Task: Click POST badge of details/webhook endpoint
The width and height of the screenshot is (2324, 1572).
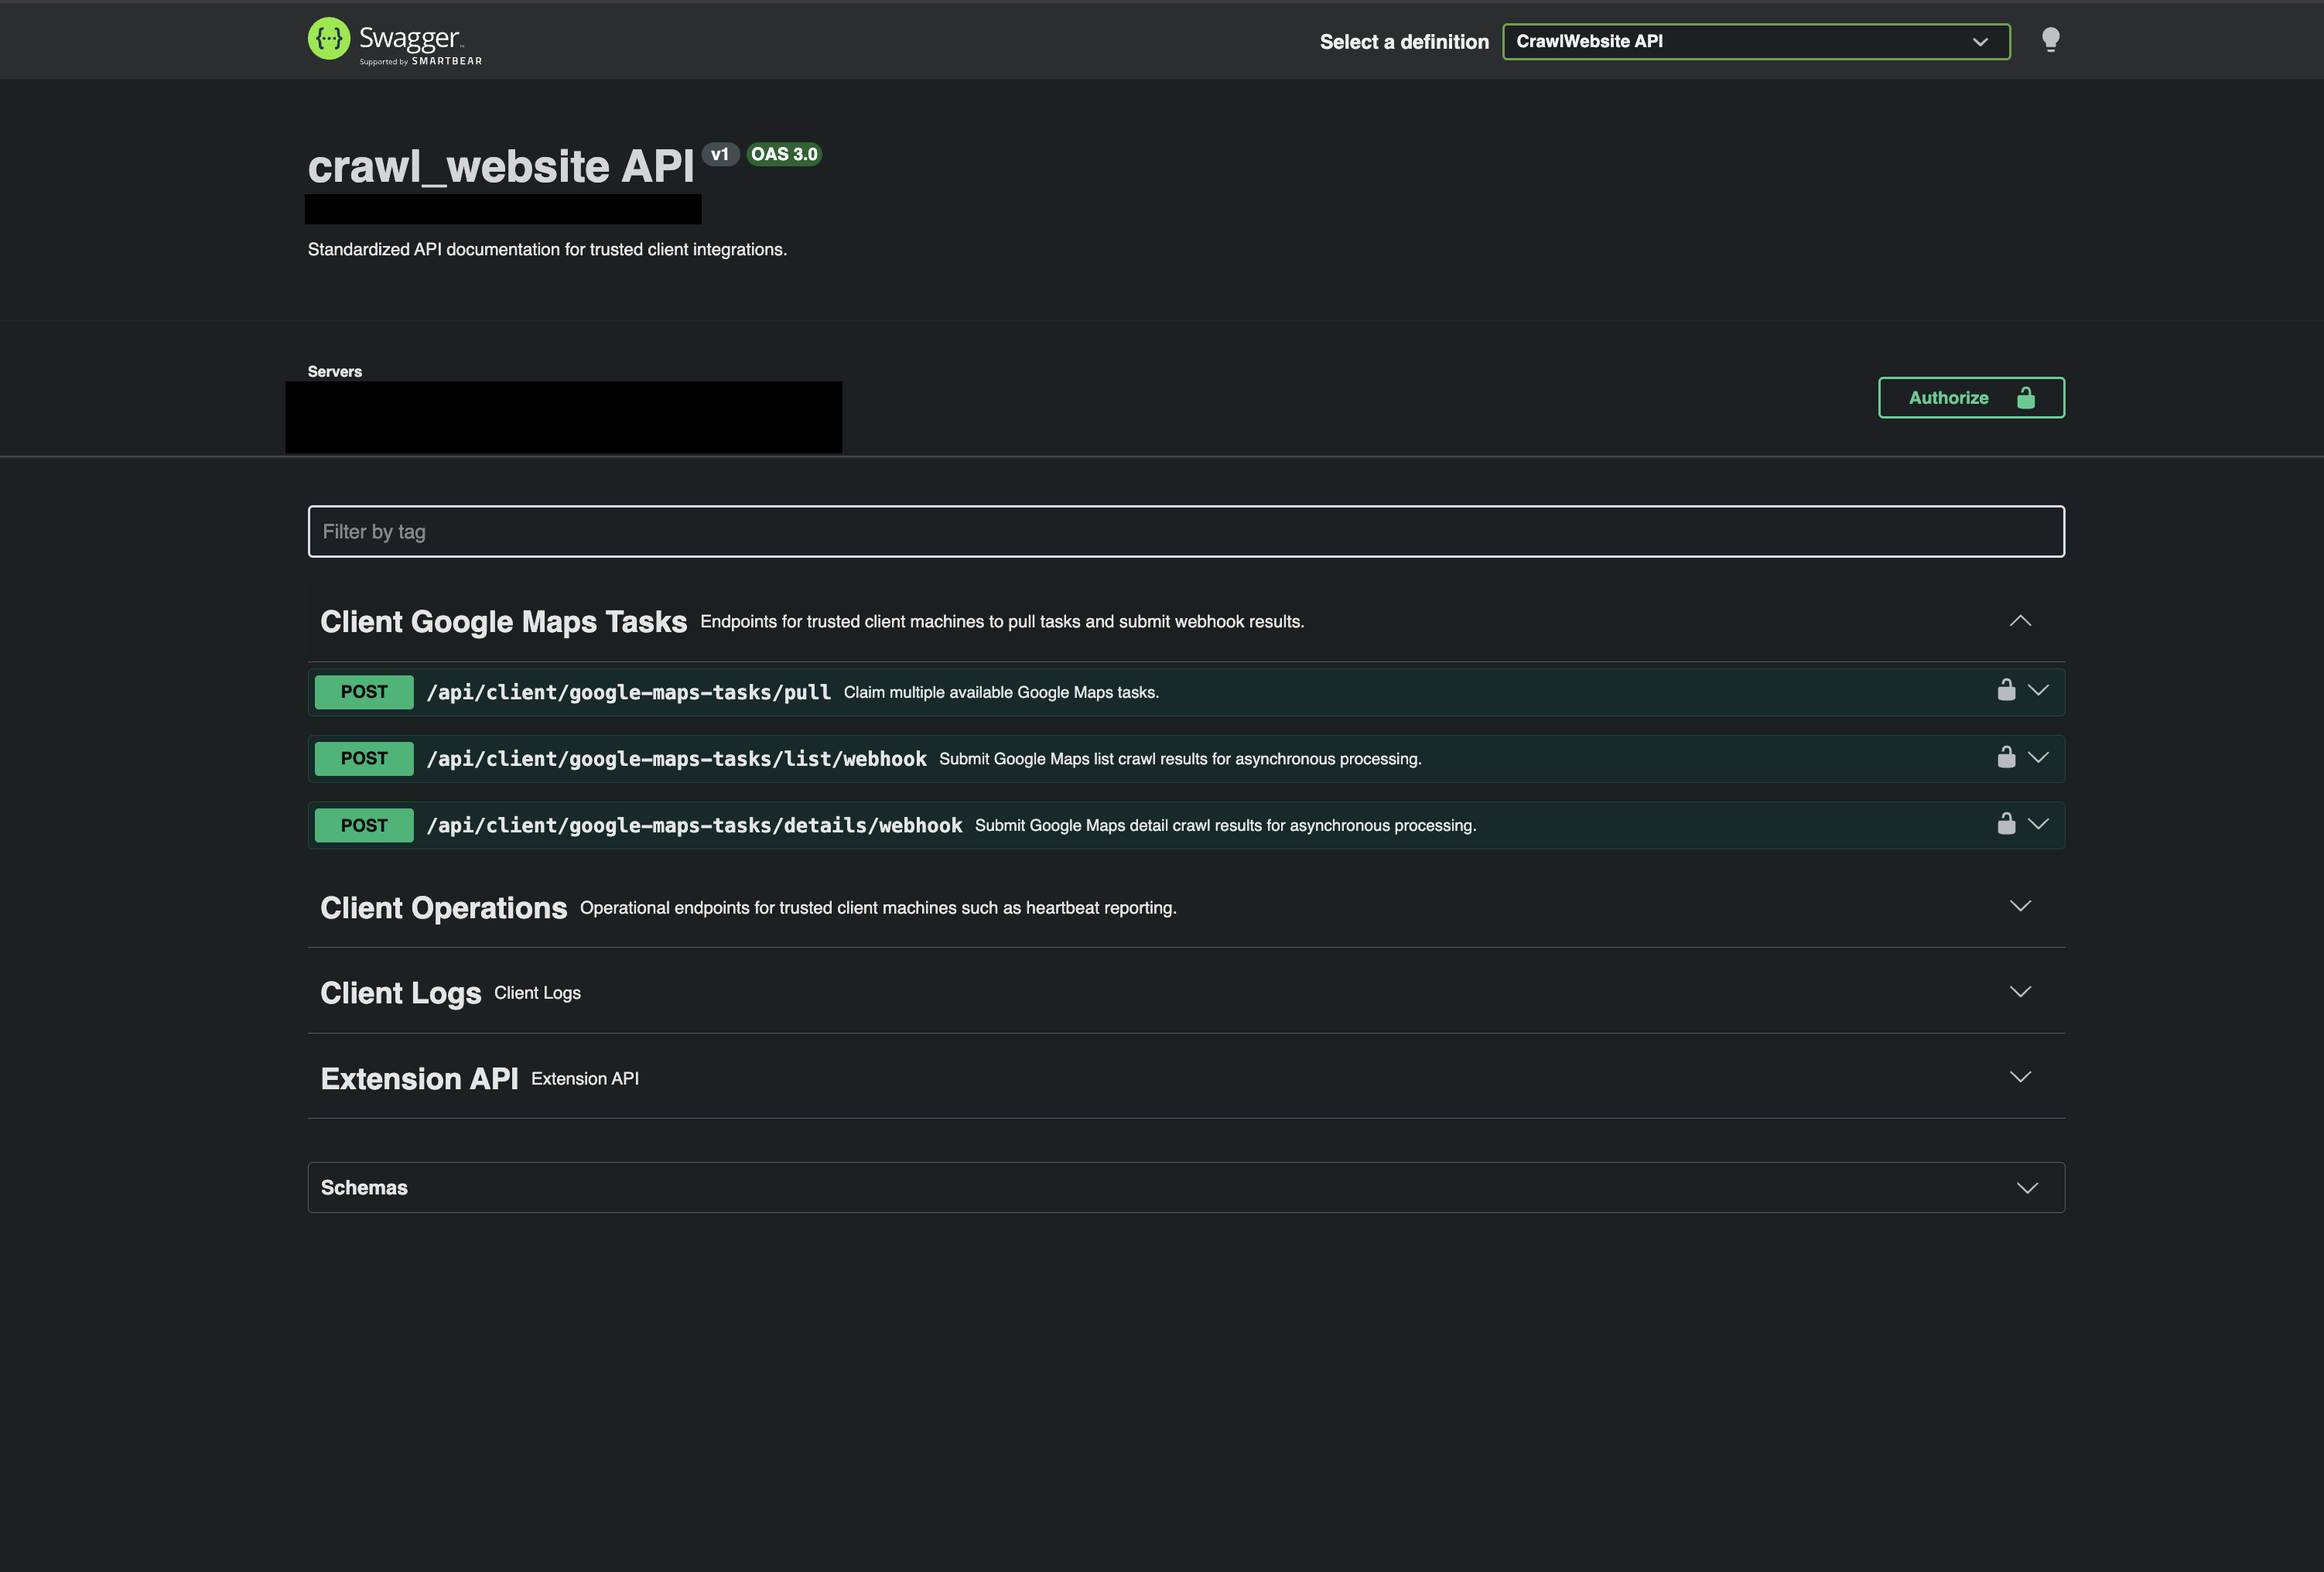Action: pos(364,825)
